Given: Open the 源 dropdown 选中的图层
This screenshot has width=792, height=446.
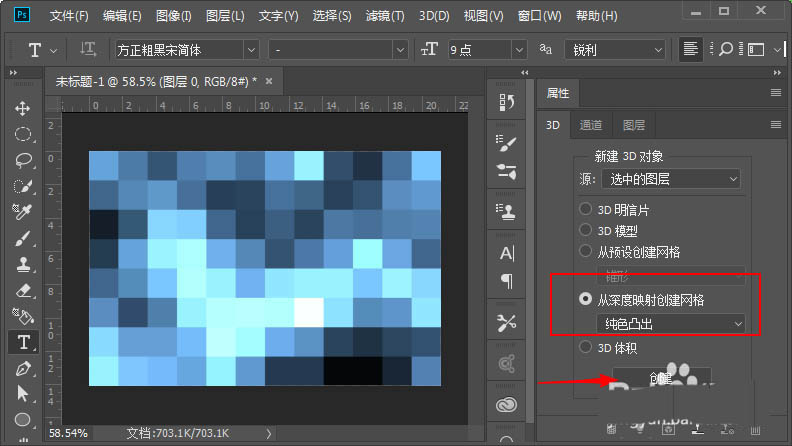Looking at the screenshot, I should (671, 179).
